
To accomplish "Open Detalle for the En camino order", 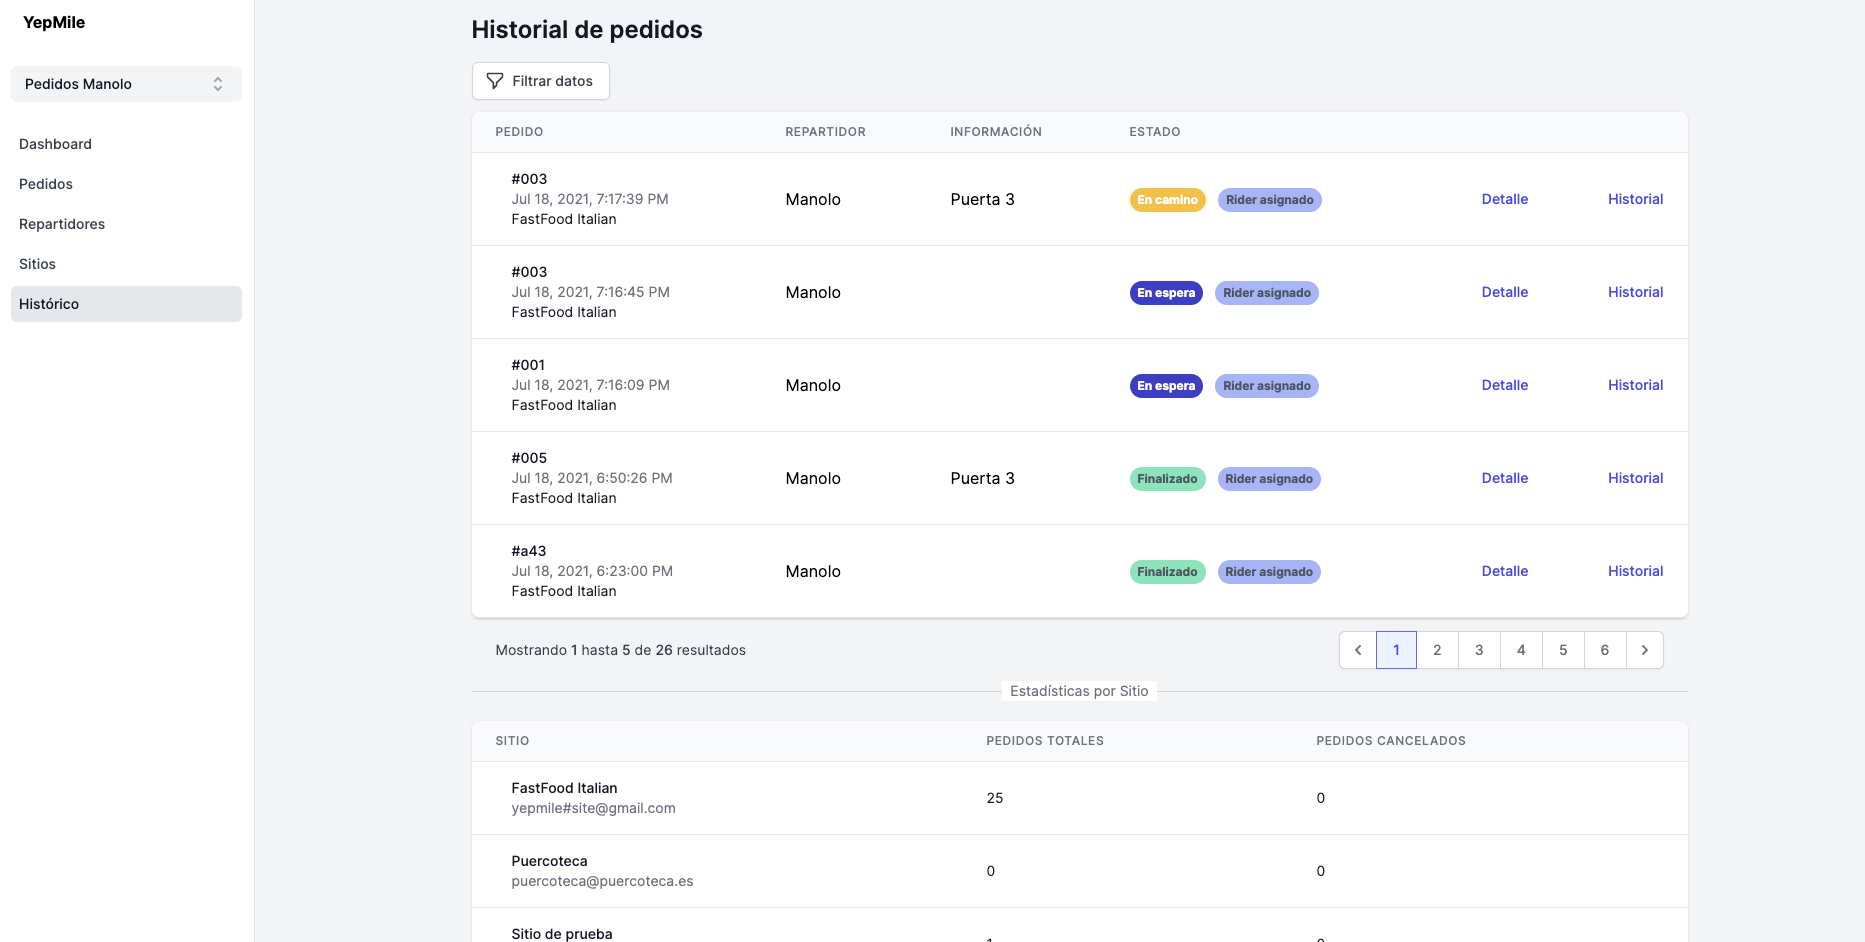I will [x=1504, y=199].
